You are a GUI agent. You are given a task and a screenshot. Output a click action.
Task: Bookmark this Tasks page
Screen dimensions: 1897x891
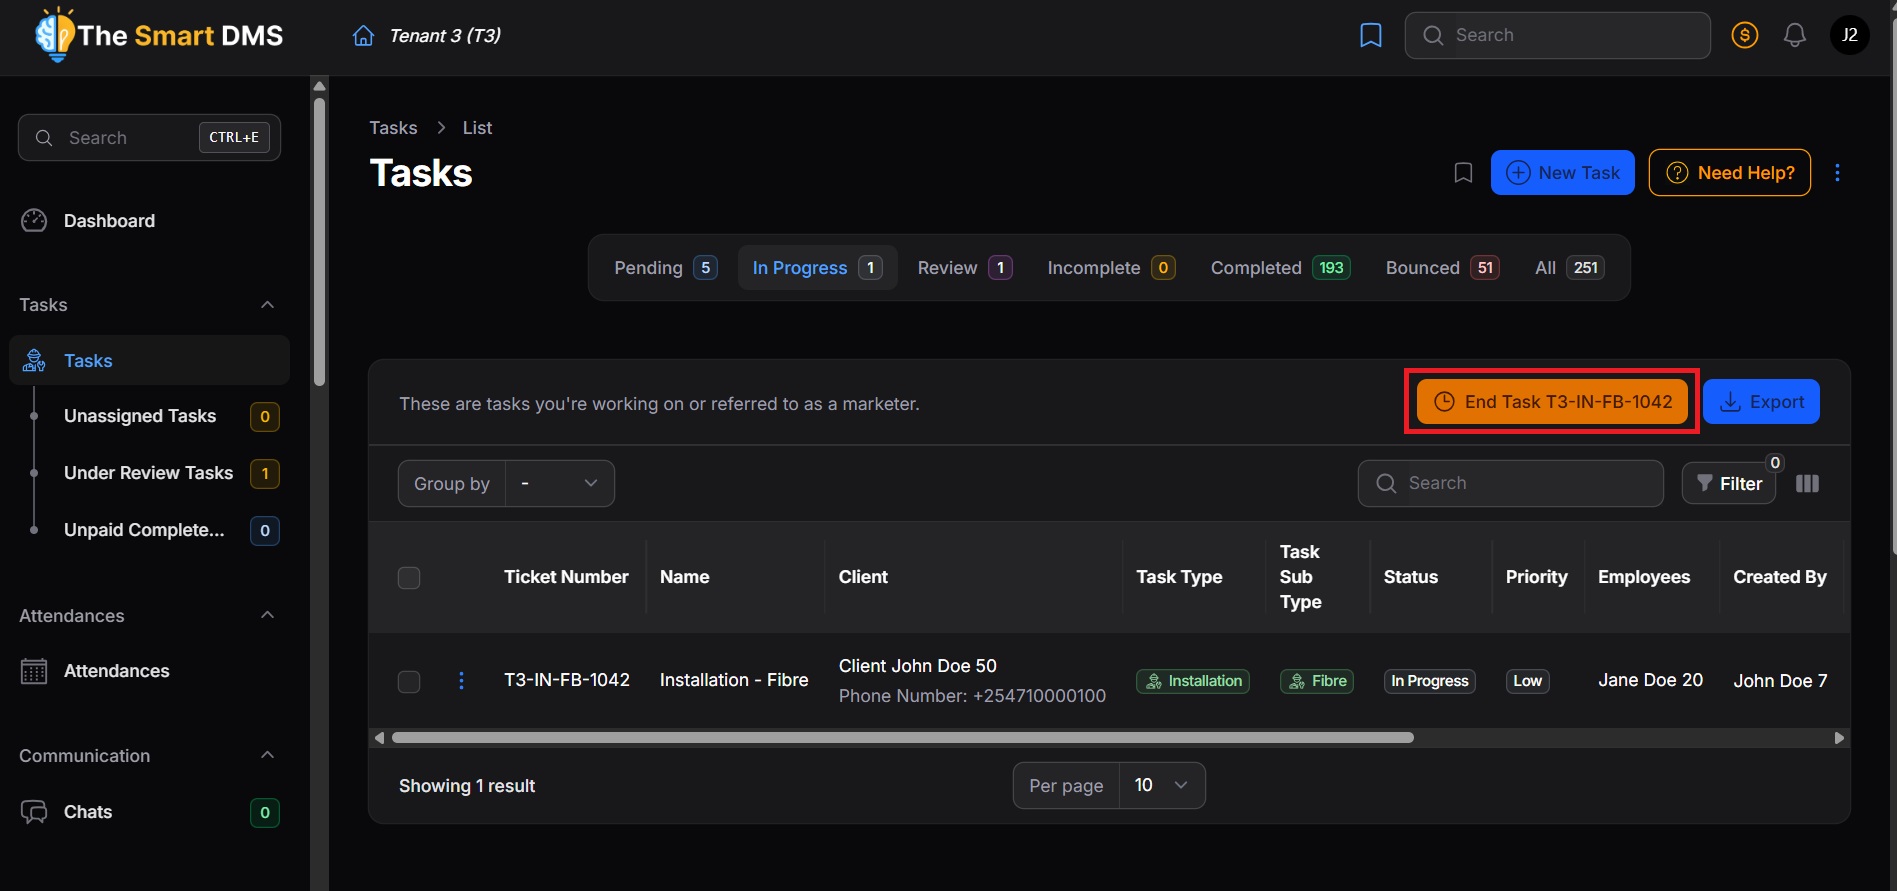pos(1462,173)
